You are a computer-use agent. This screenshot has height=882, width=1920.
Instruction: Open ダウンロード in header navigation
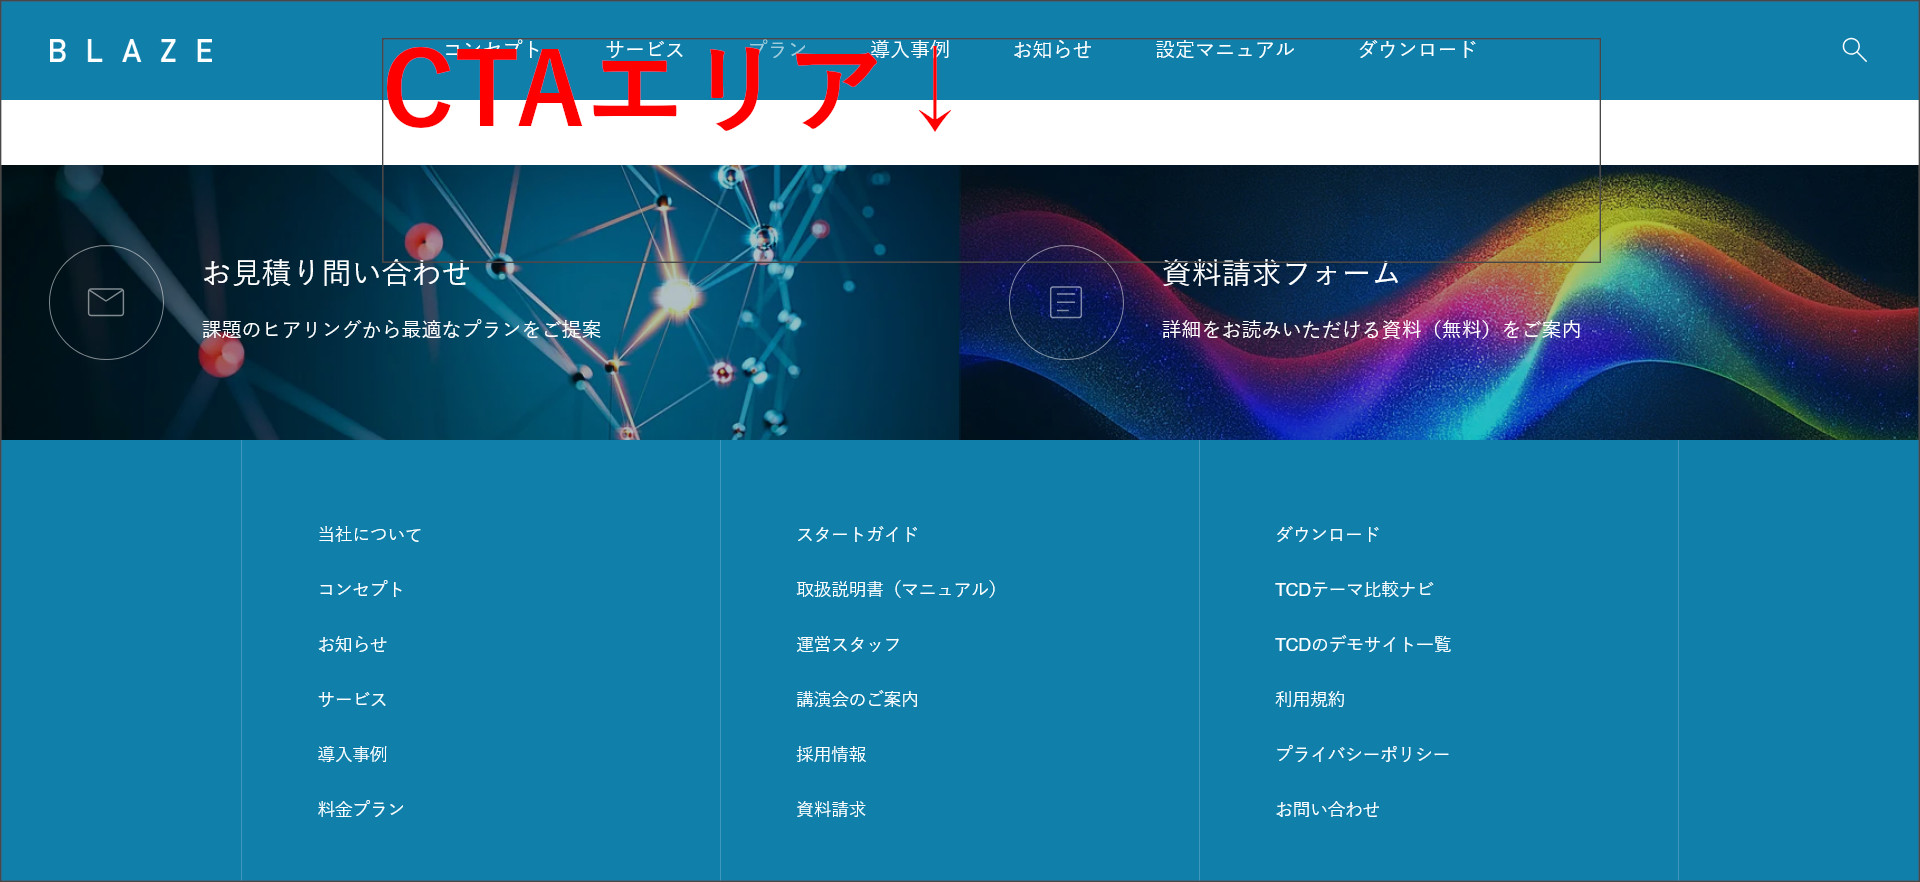pyautogui.click(x=1417, y=50)
